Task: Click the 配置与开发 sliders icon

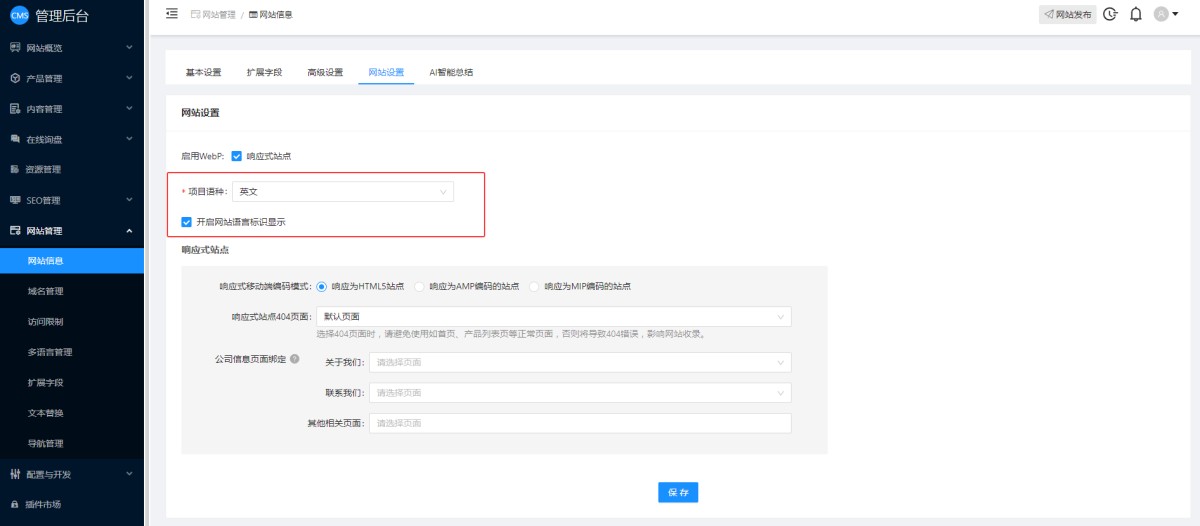Action: 15,474
